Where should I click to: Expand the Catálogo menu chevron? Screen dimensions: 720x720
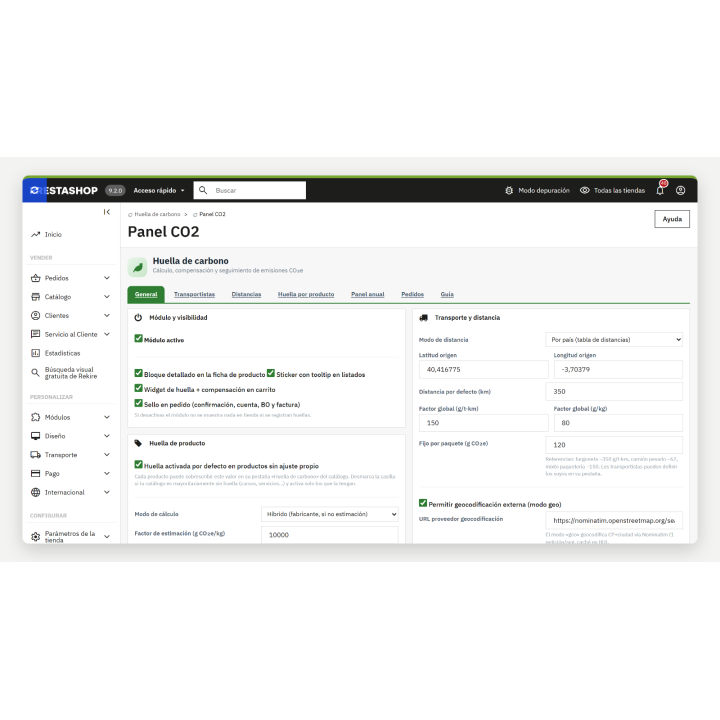click(x=107, y=297)
